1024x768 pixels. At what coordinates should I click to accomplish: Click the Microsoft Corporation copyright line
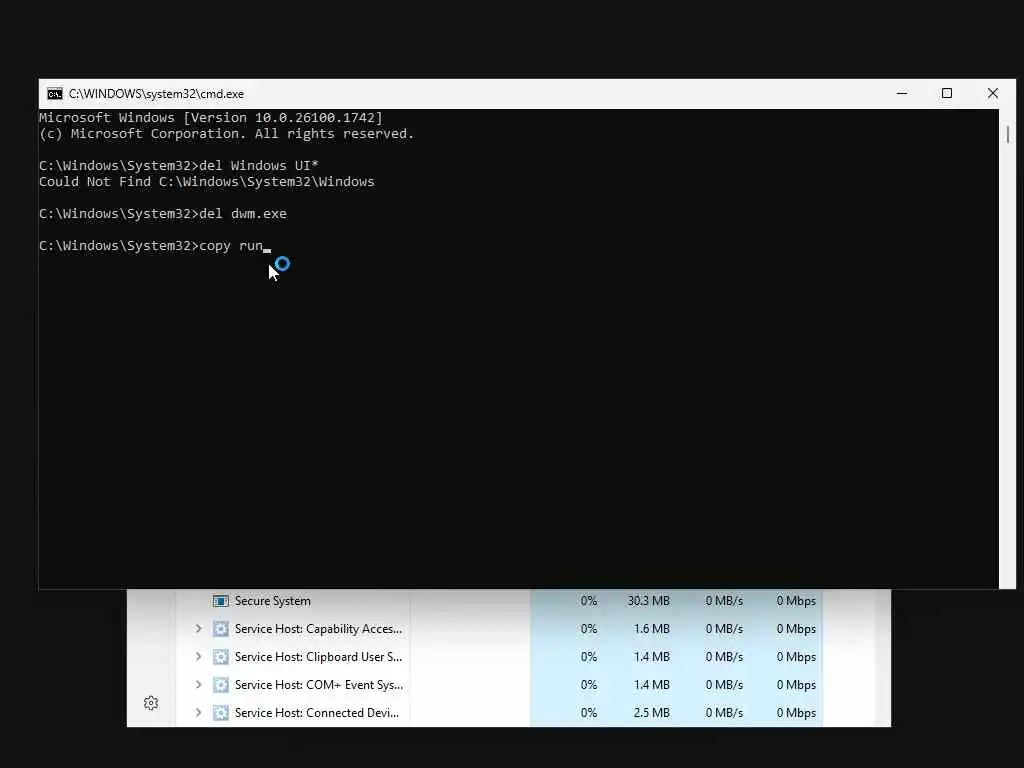click(227, 134)
